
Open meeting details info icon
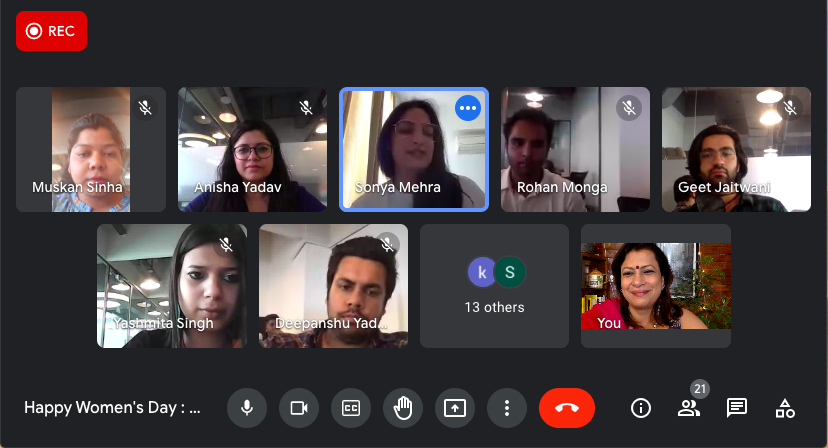click(x=641, y=408)
